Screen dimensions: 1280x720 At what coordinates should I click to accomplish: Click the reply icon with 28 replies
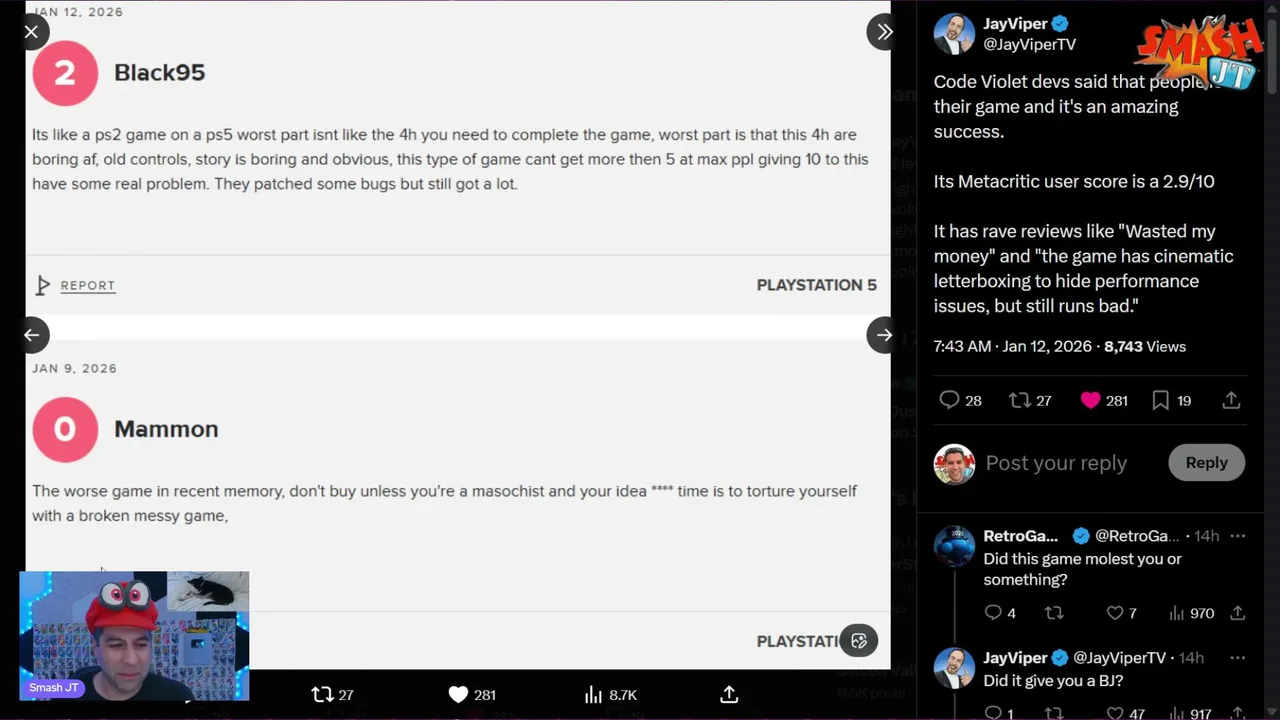[x=950, y=400]
